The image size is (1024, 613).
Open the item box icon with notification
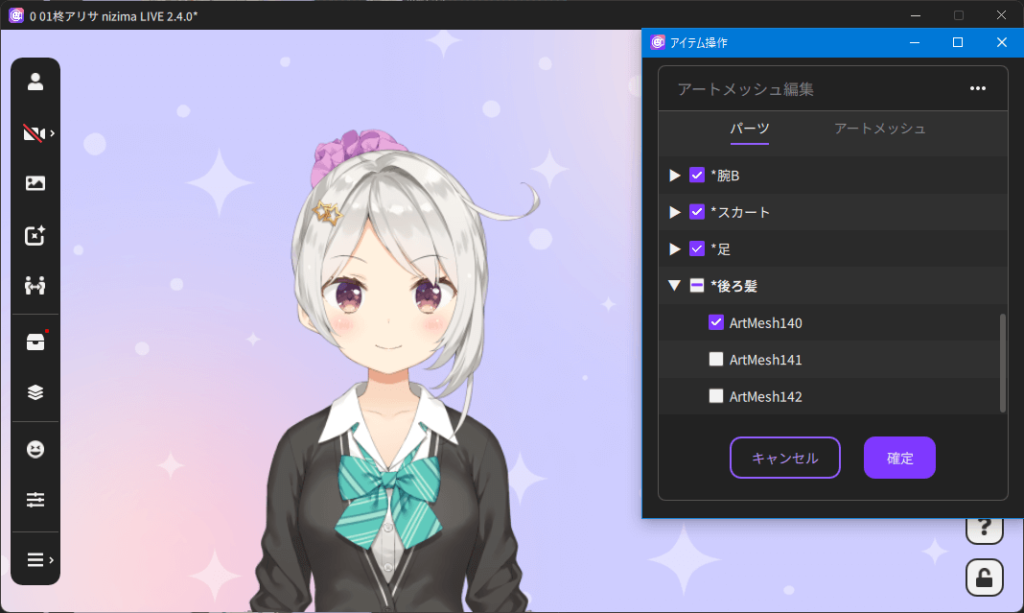(x=35, y=341)
